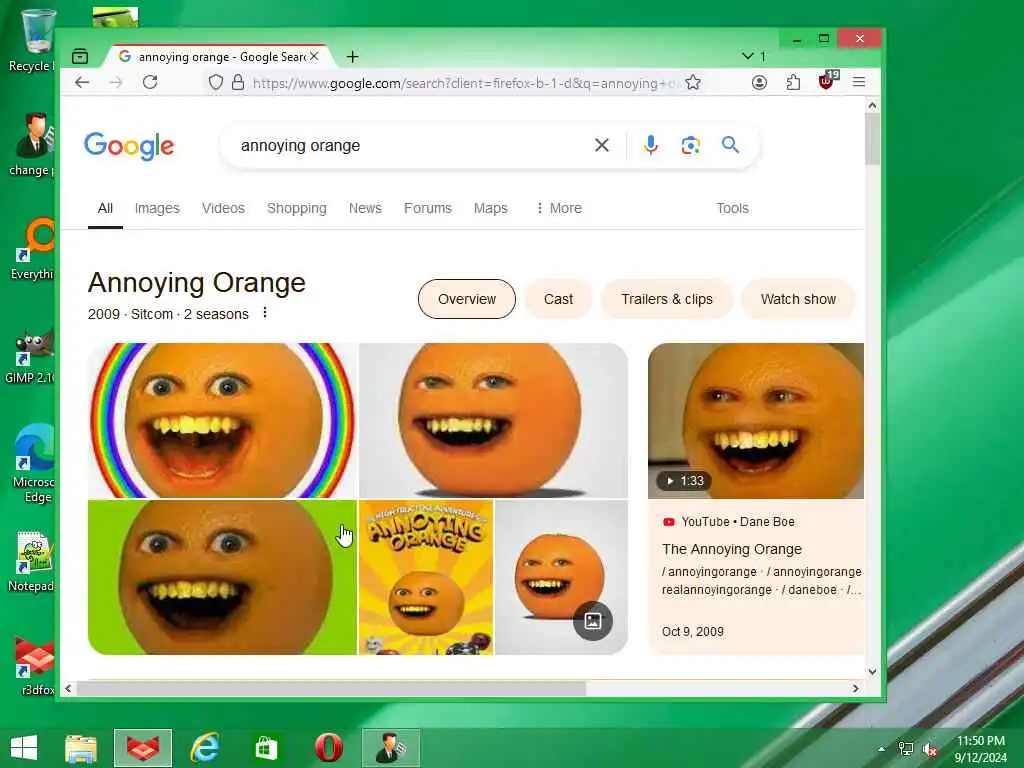Start voice search with microphone icon
Image resolution: width=1024 pixels, height=768 pixels.
point(650,145)
